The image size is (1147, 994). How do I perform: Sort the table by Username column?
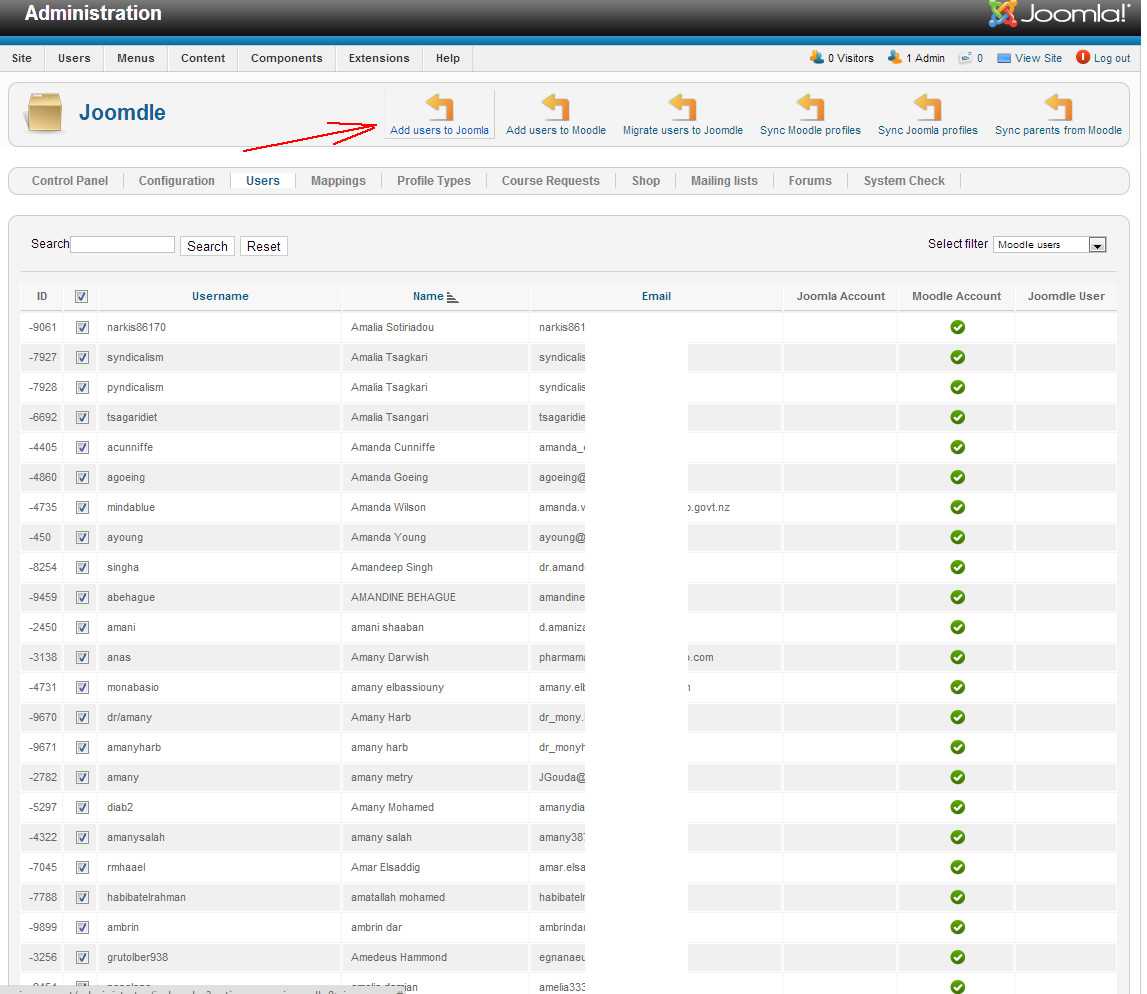click(220, 296)
